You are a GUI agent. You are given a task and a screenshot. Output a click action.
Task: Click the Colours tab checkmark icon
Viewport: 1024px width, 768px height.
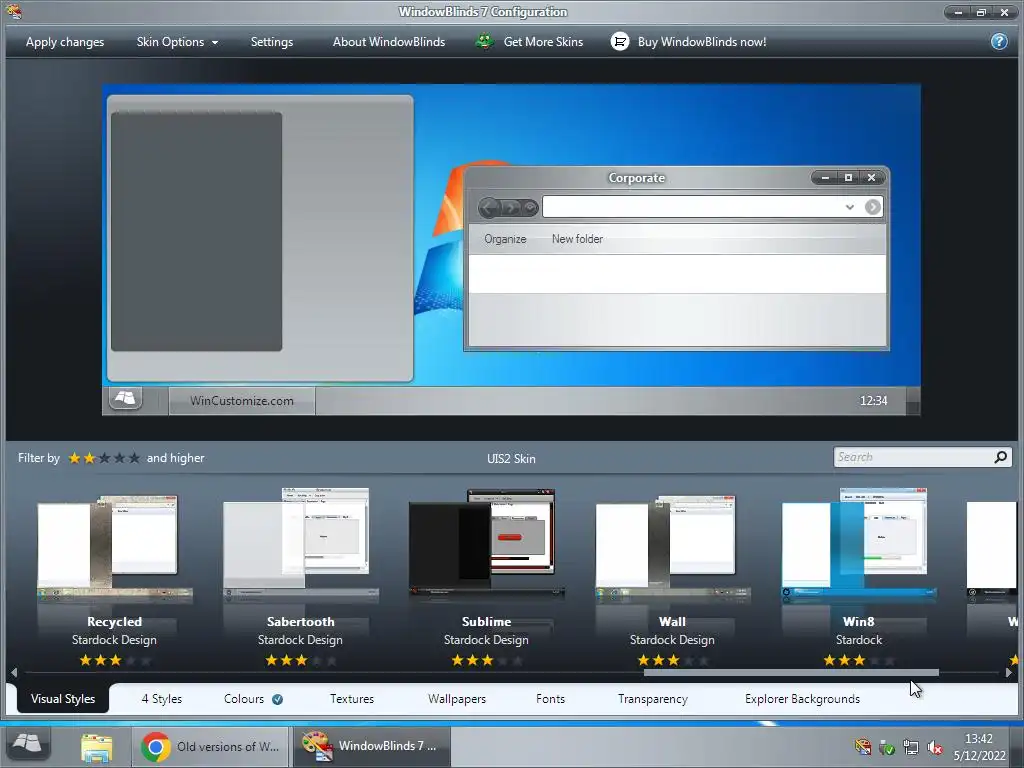[x=278, y=699]
